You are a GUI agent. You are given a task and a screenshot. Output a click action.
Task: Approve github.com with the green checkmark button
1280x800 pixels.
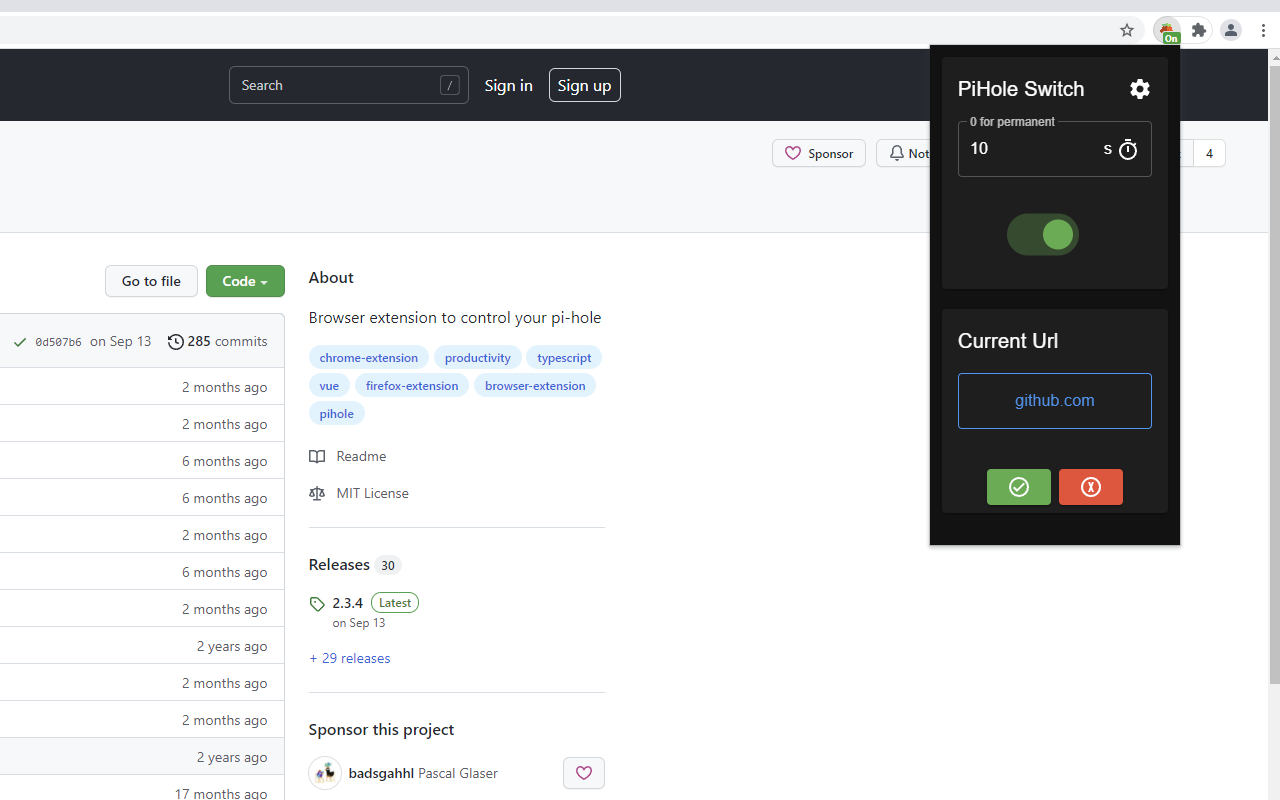pos(1018,487)
